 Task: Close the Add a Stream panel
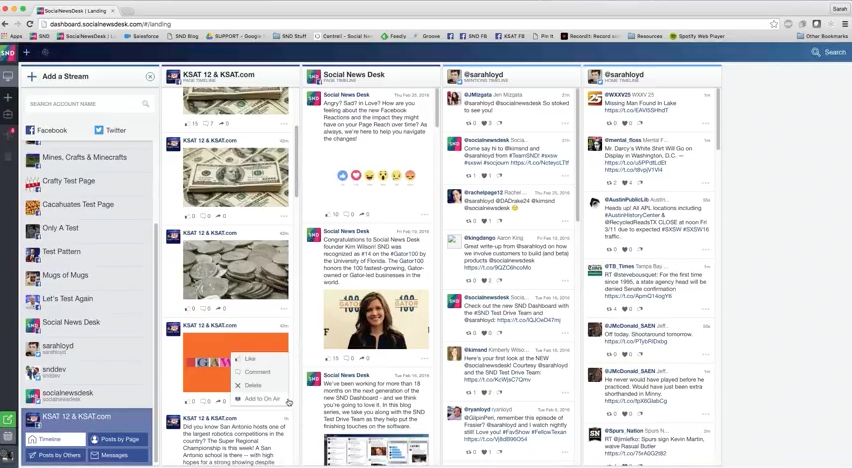[x=150, y=77]
